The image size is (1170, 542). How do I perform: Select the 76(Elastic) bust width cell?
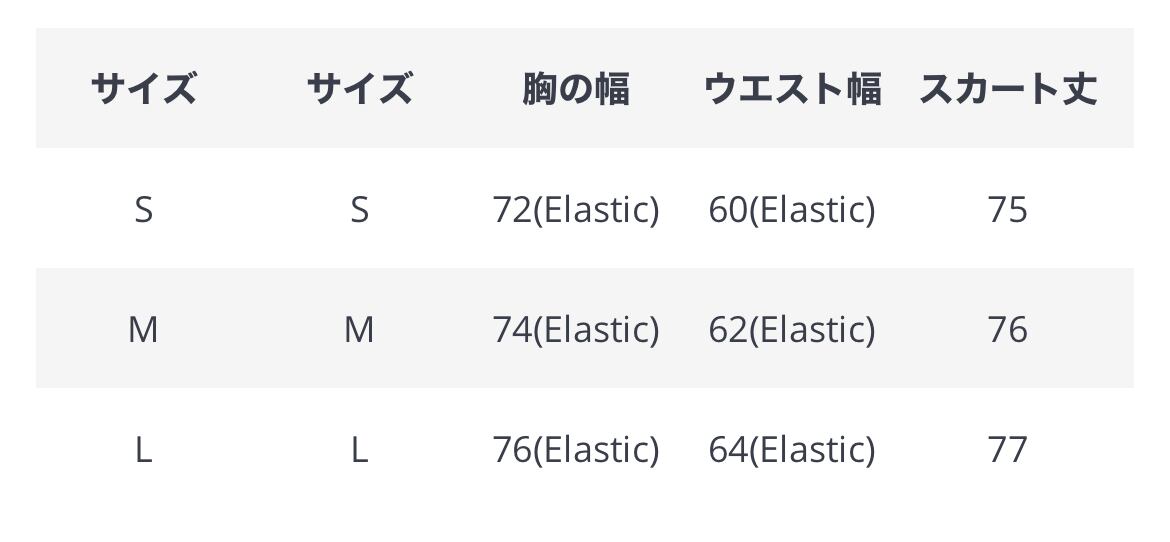575,449
